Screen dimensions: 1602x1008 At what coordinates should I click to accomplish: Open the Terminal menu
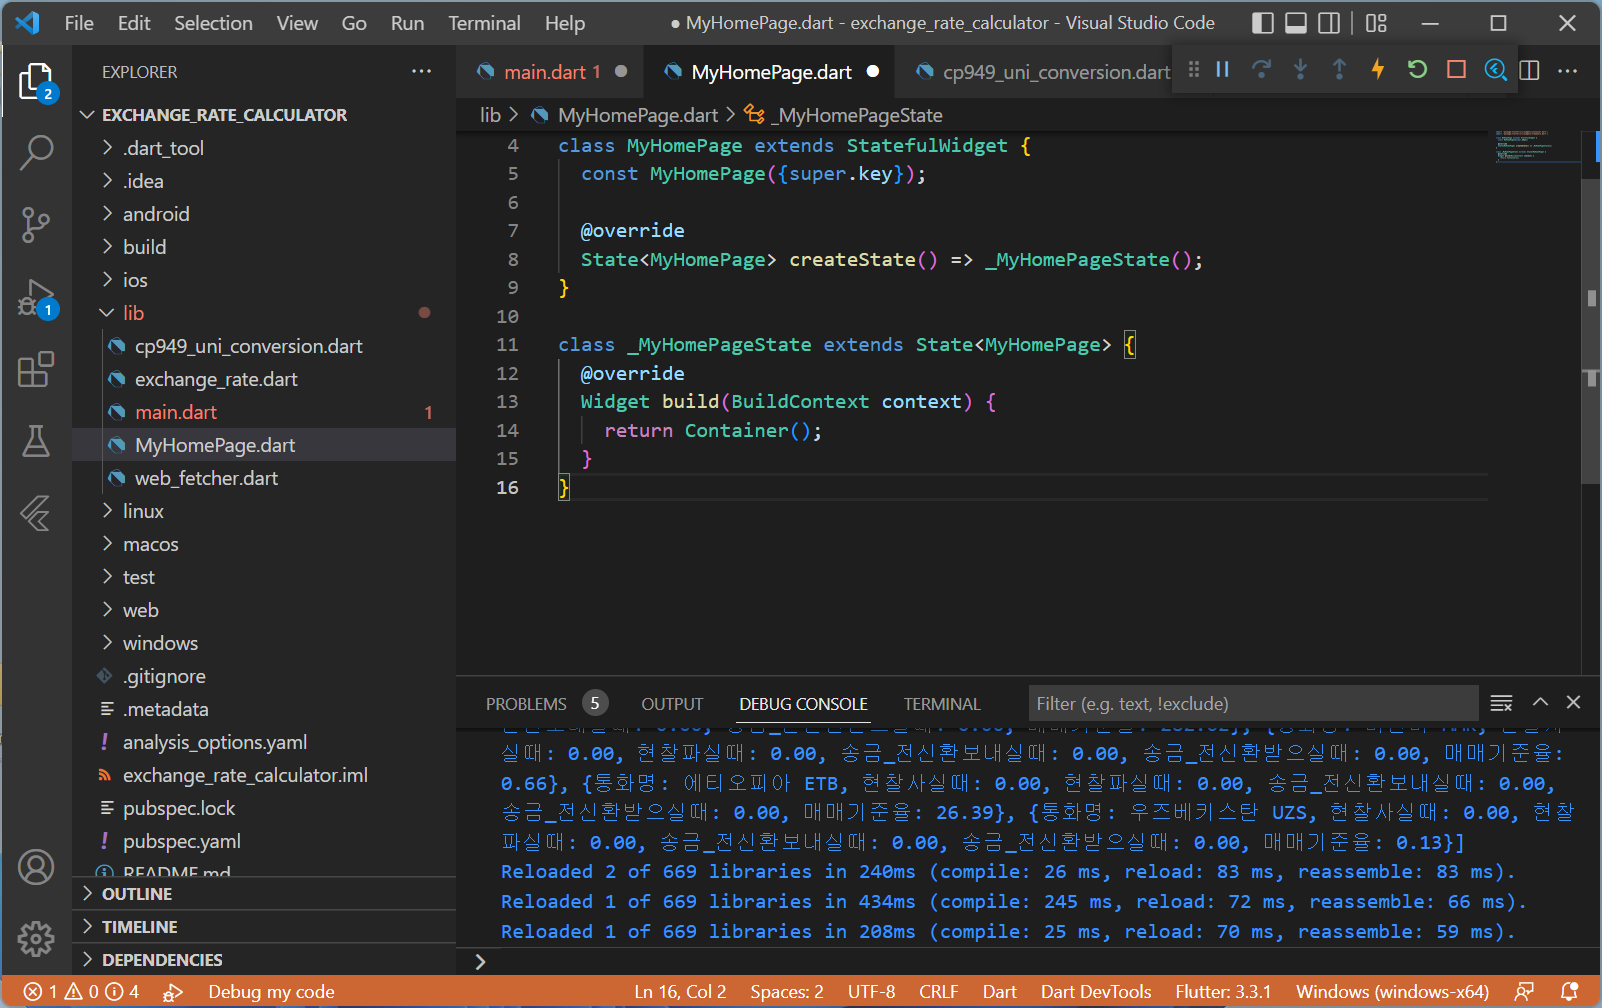point(484,23)
